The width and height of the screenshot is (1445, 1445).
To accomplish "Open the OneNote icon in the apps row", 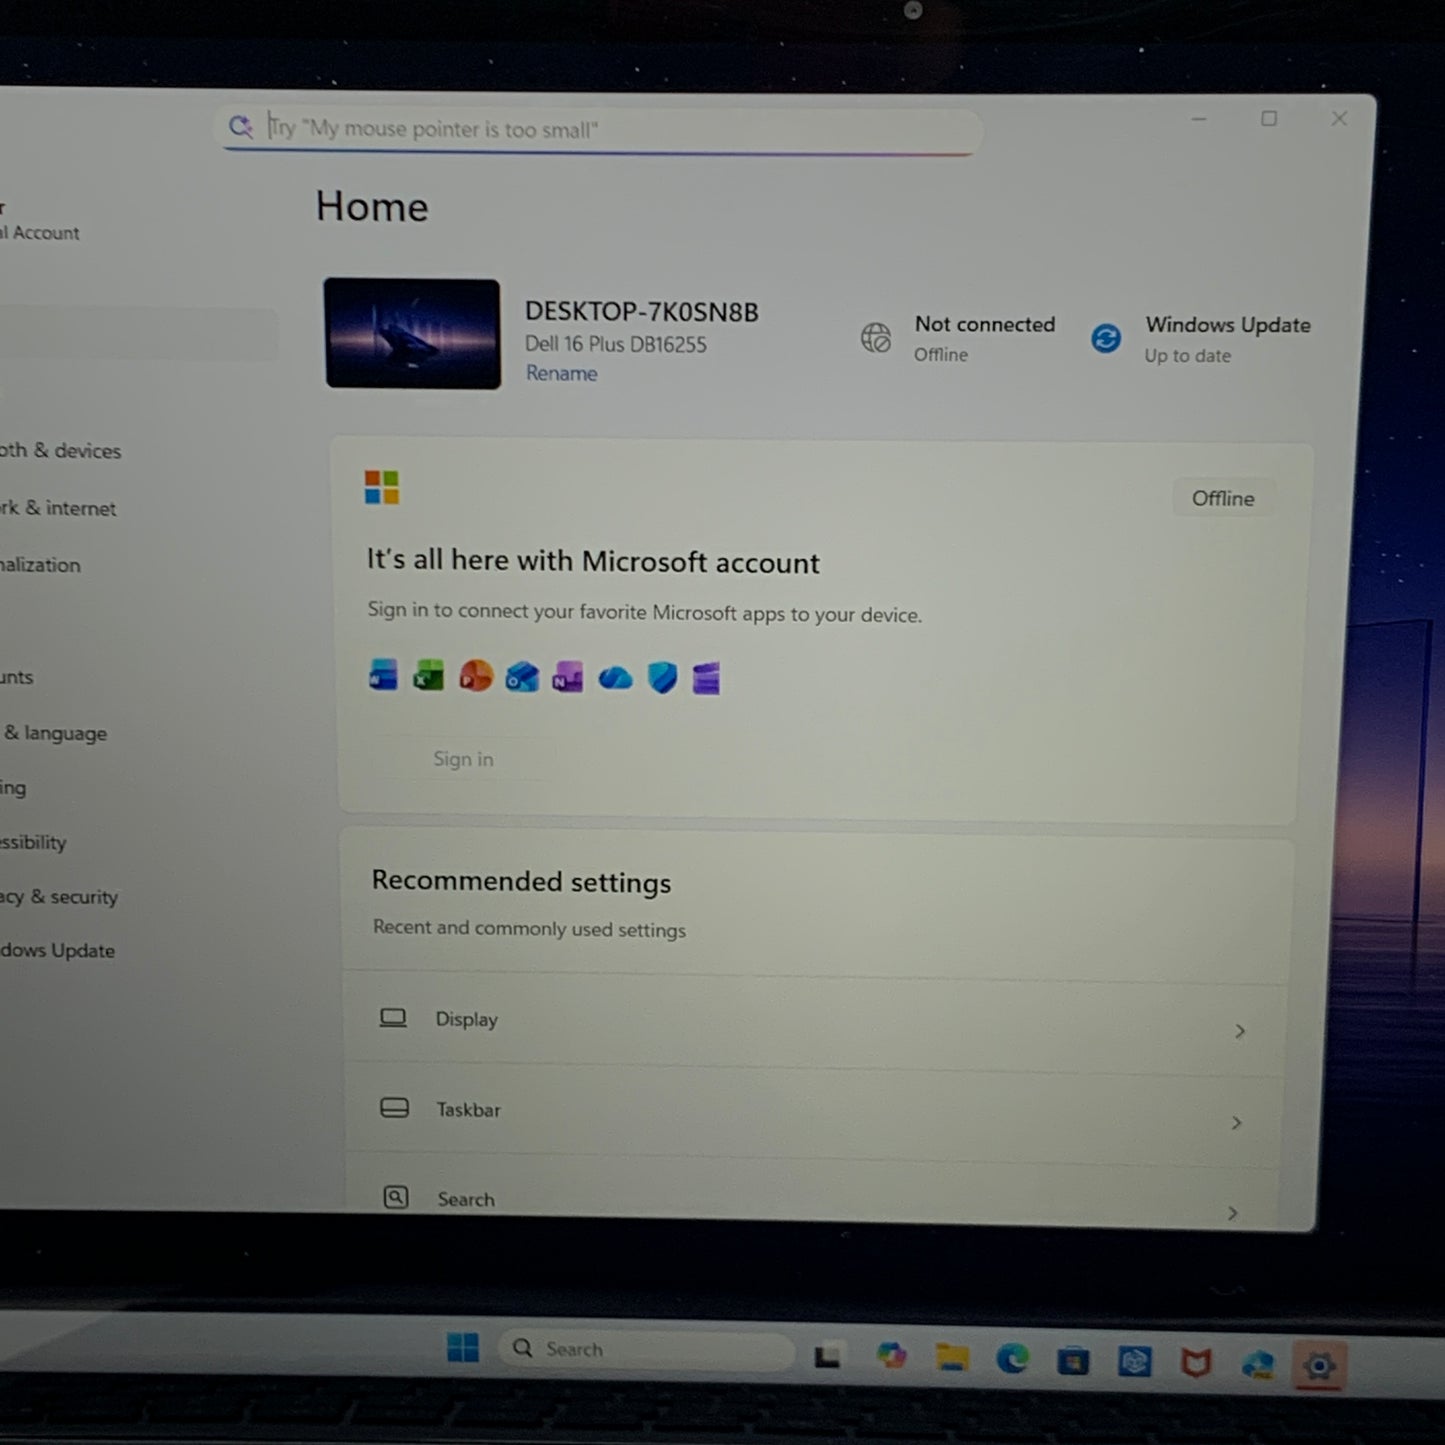I will [568, 677].
